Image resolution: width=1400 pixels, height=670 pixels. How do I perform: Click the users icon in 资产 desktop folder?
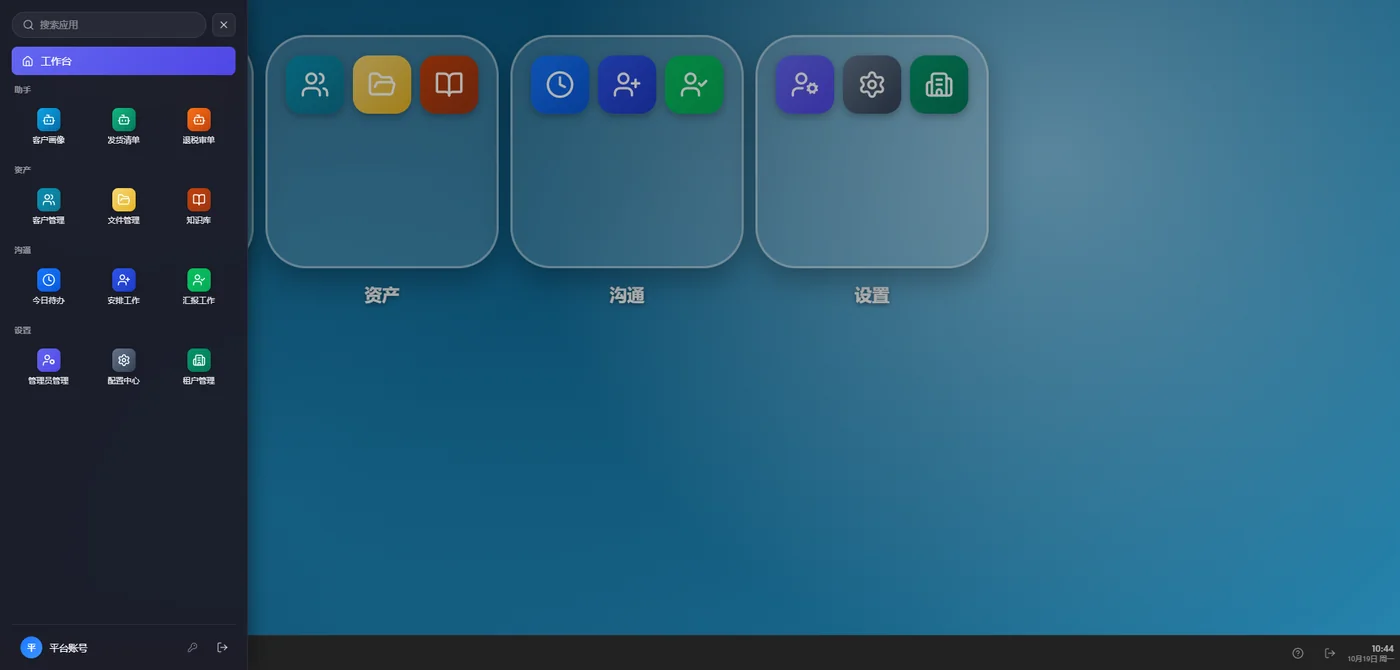[x=315, y=85]
